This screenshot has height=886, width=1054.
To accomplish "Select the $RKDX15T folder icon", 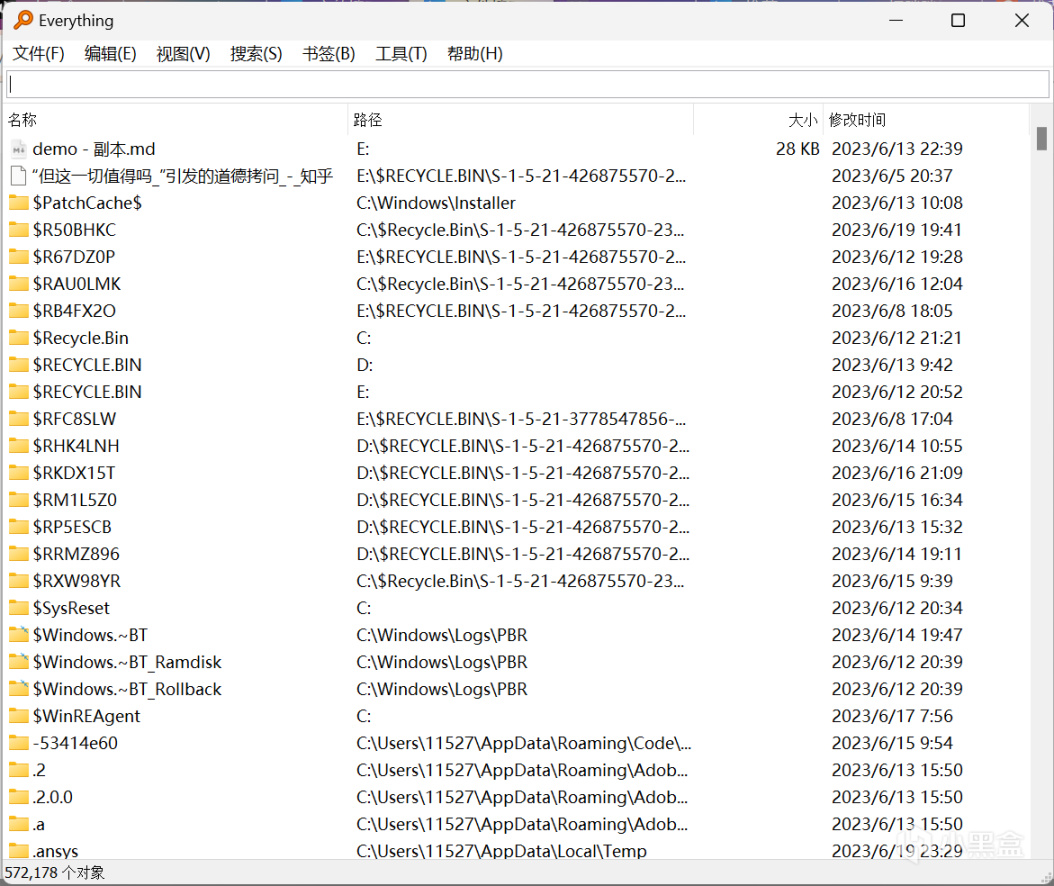I will pos(19,473).
